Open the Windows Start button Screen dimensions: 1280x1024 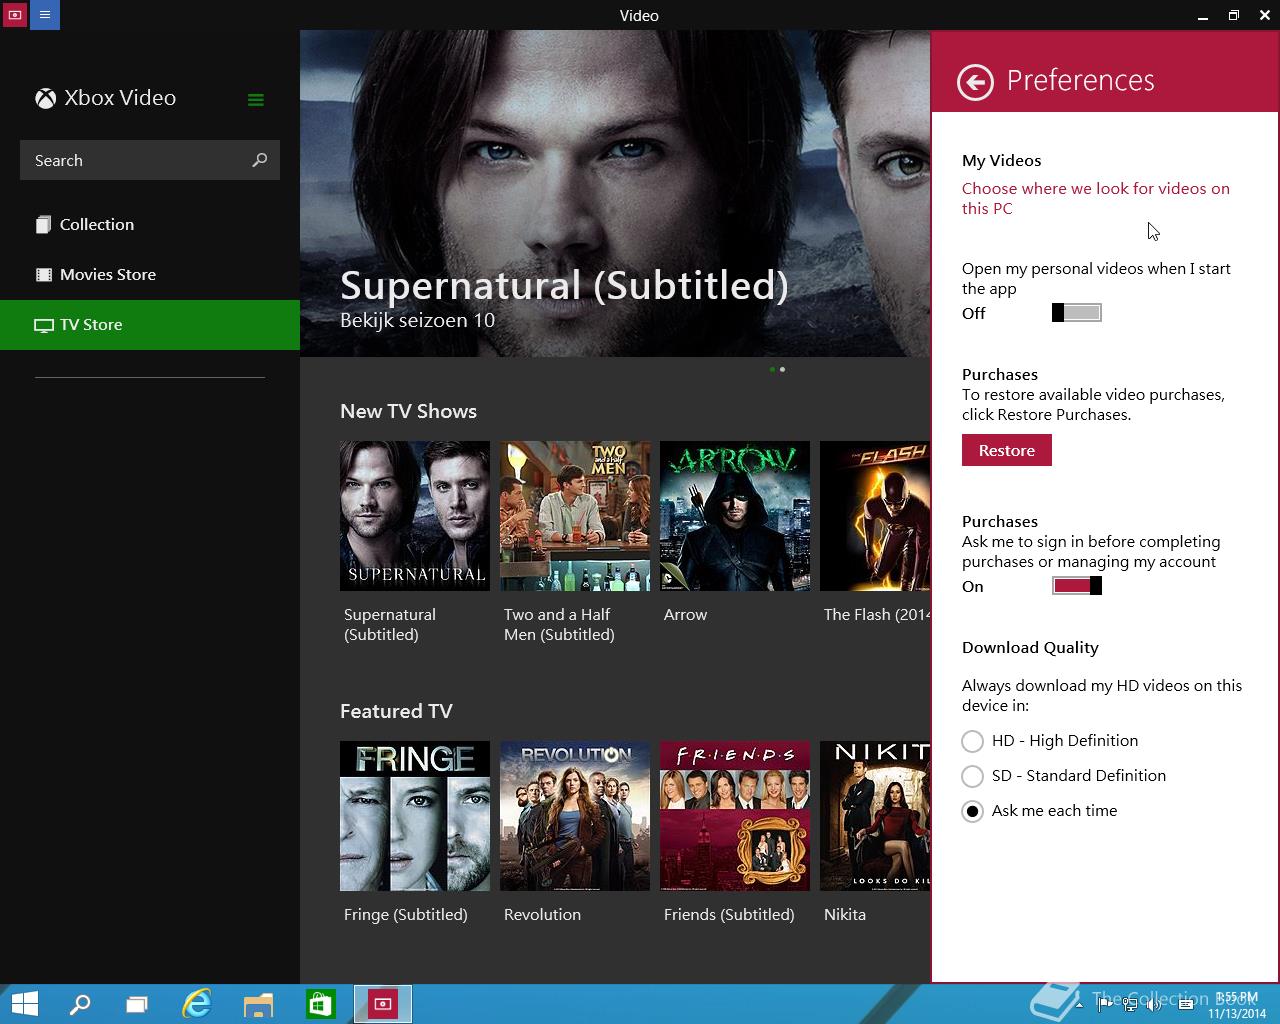tap(25, 1004)
